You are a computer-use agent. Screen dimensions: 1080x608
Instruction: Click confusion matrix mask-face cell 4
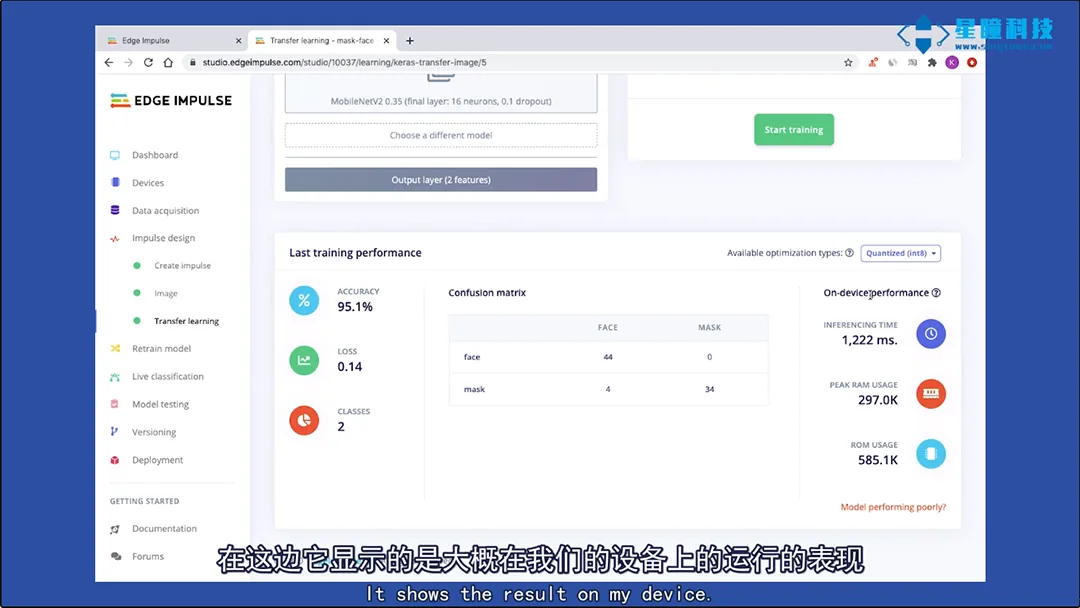click(x=608, y=389)
